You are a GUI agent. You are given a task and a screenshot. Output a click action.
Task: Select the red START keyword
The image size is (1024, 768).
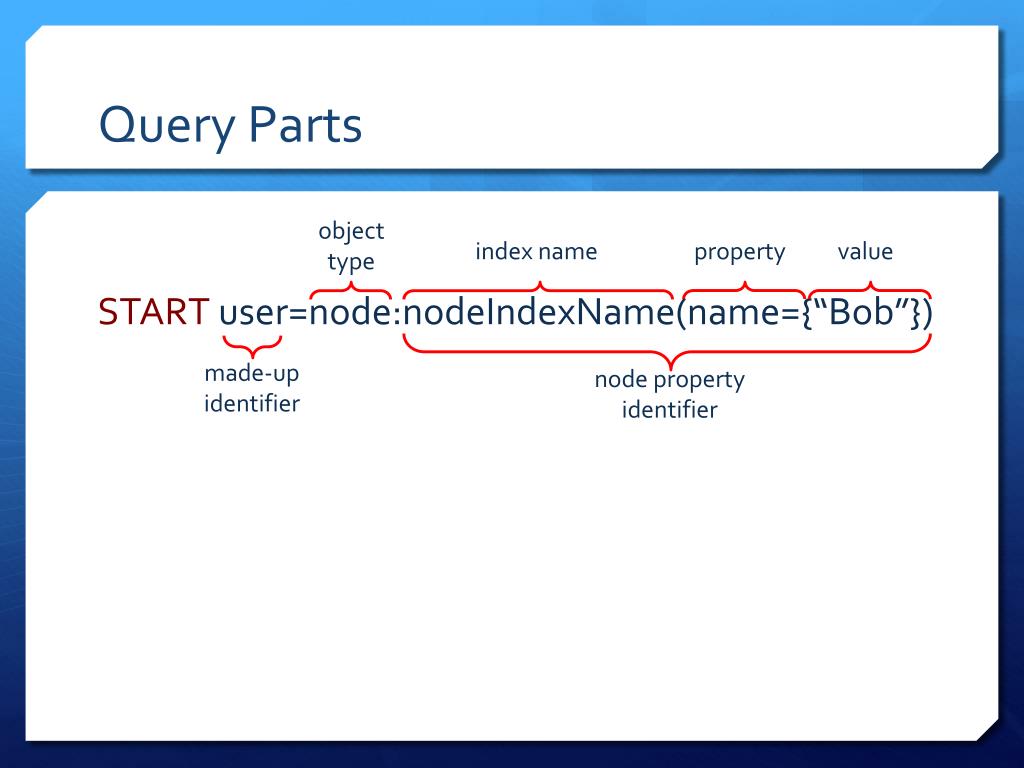coord(153,312)
